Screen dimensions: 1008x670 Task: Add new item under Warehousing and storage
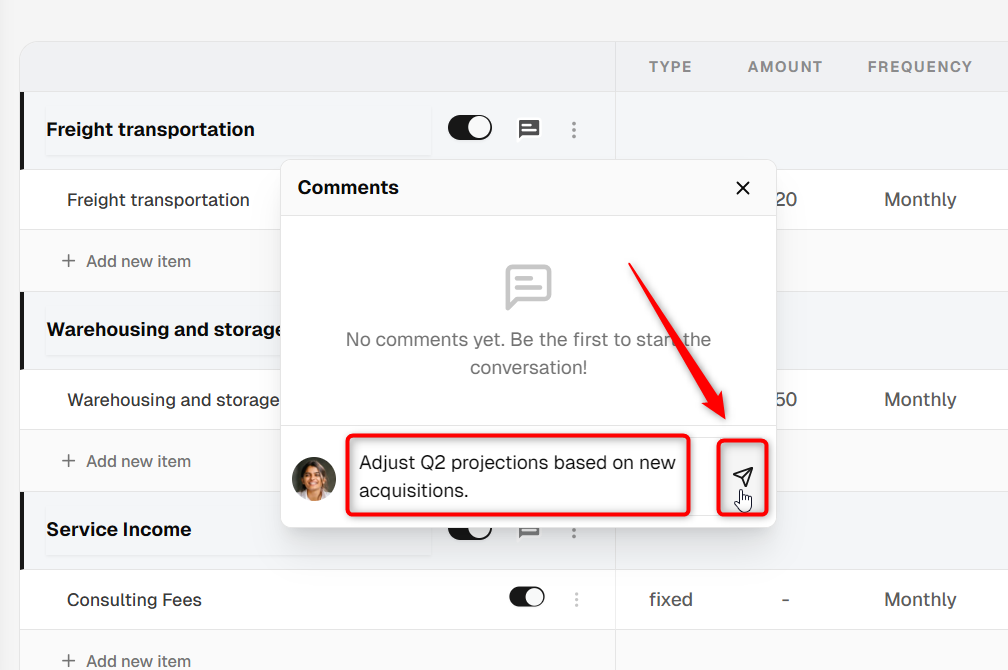pos(126,461)
